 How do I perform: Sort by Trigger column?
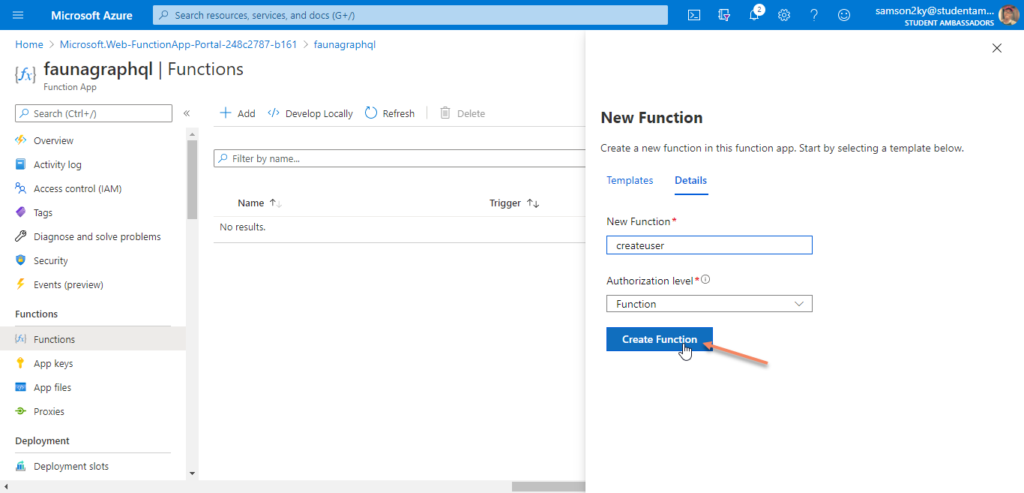coord(514,203)
